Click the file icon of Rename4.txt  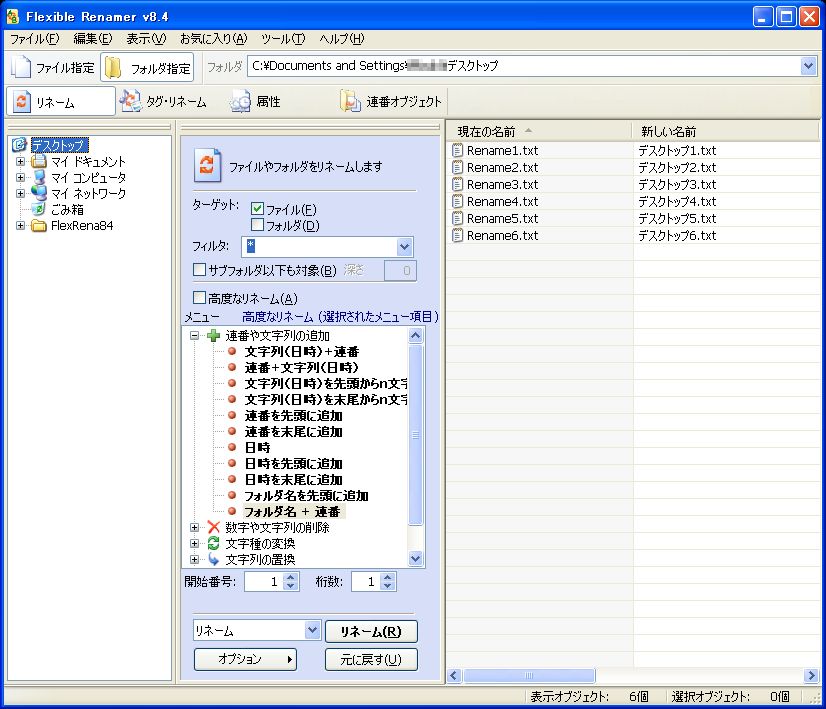(x=457, y=201)
